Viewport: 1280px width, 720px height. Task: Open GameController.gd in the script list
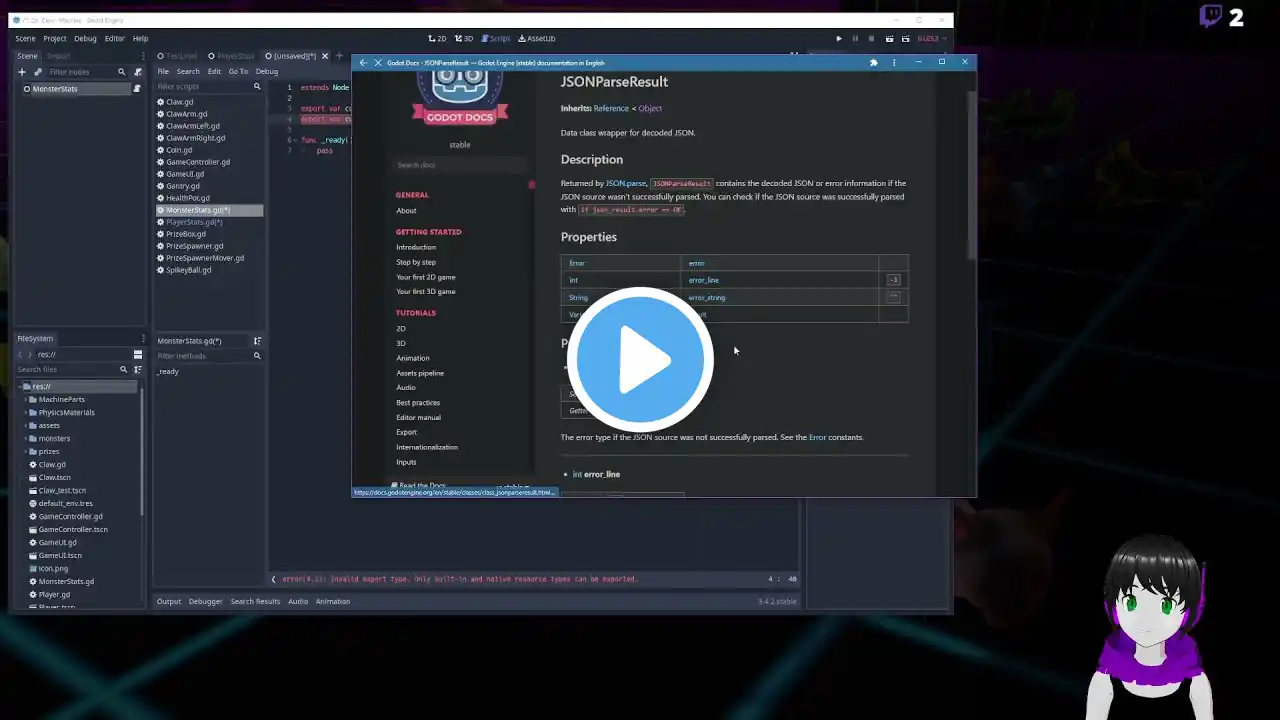(x=198, y=162)
